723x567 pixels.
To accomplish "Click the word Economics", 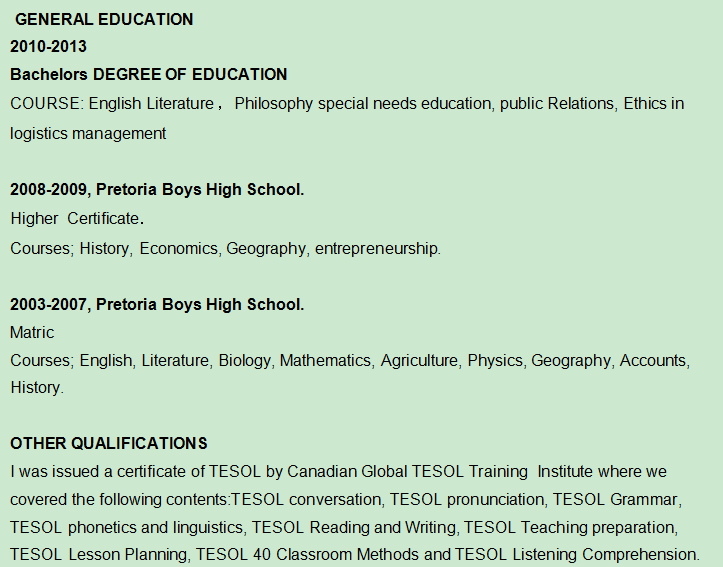I will [178, 248].
